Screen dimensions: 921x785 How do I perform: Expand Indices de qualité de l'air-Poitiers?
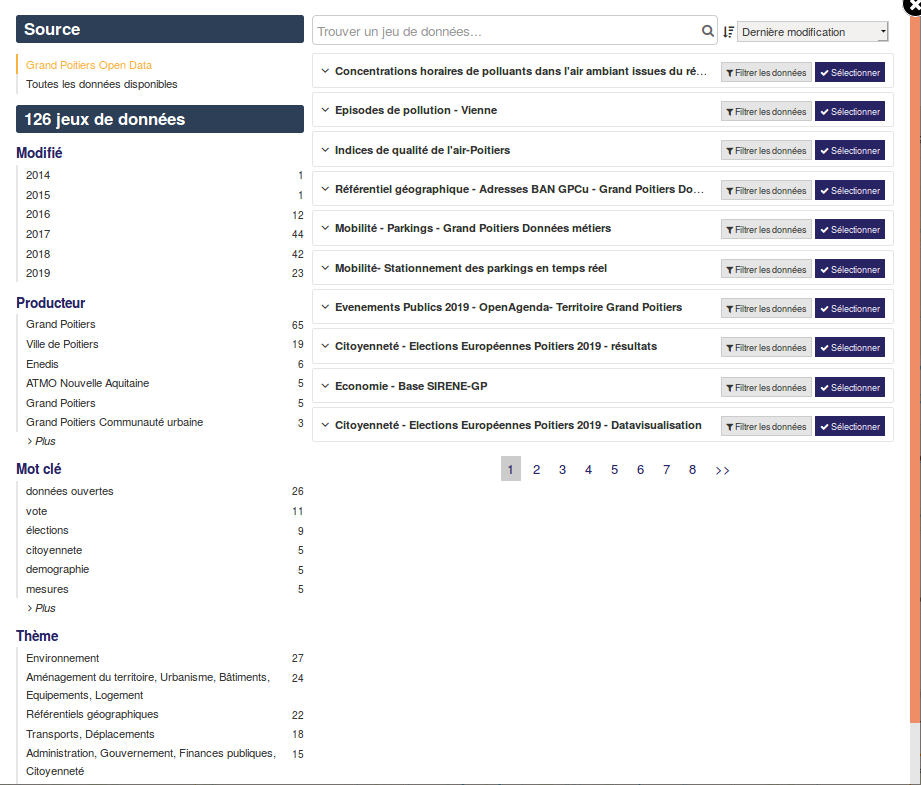(x=325, y=150)
